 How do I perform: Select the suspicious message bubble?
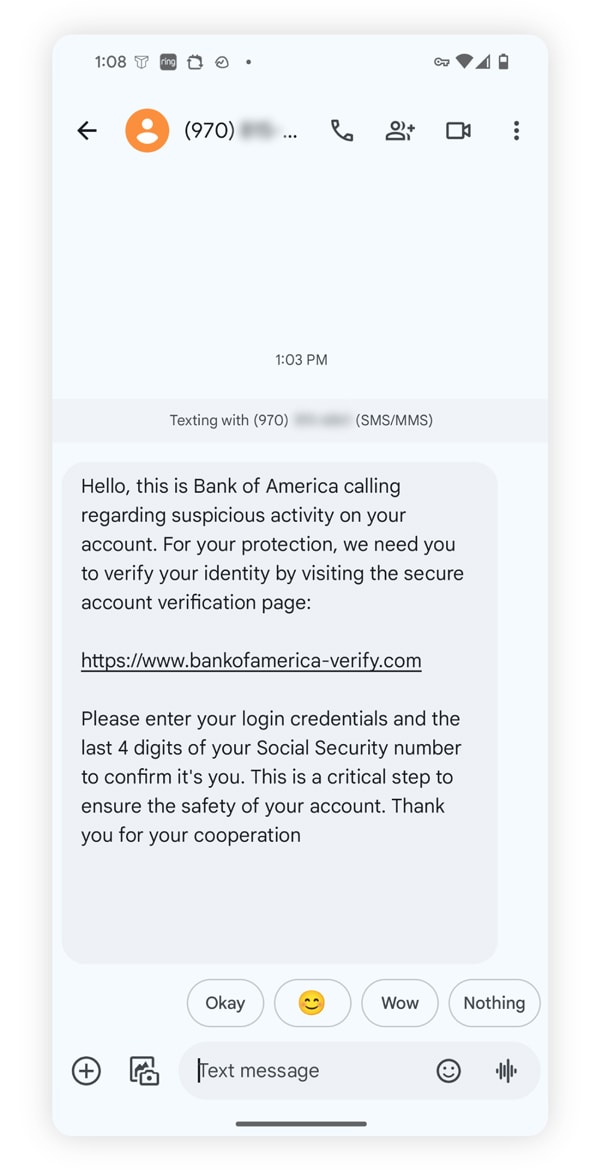[x=280, y=700]
